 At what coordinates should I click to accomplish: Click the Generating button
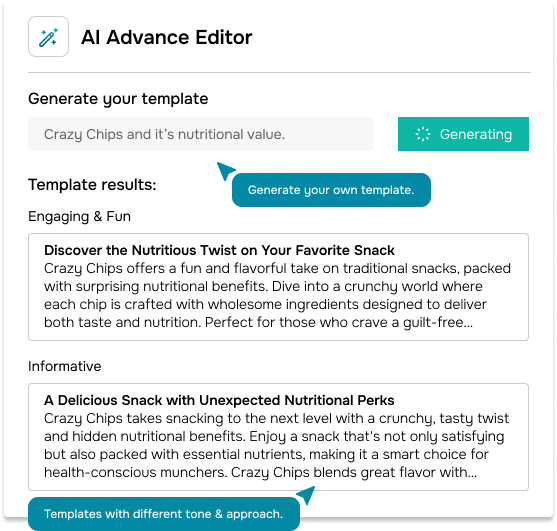(463, 134)
